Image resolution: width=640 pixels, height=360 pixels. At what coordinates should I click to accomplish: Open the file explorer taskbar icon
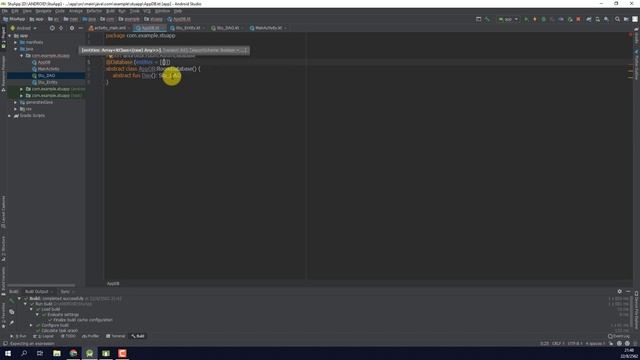(57, 353)
